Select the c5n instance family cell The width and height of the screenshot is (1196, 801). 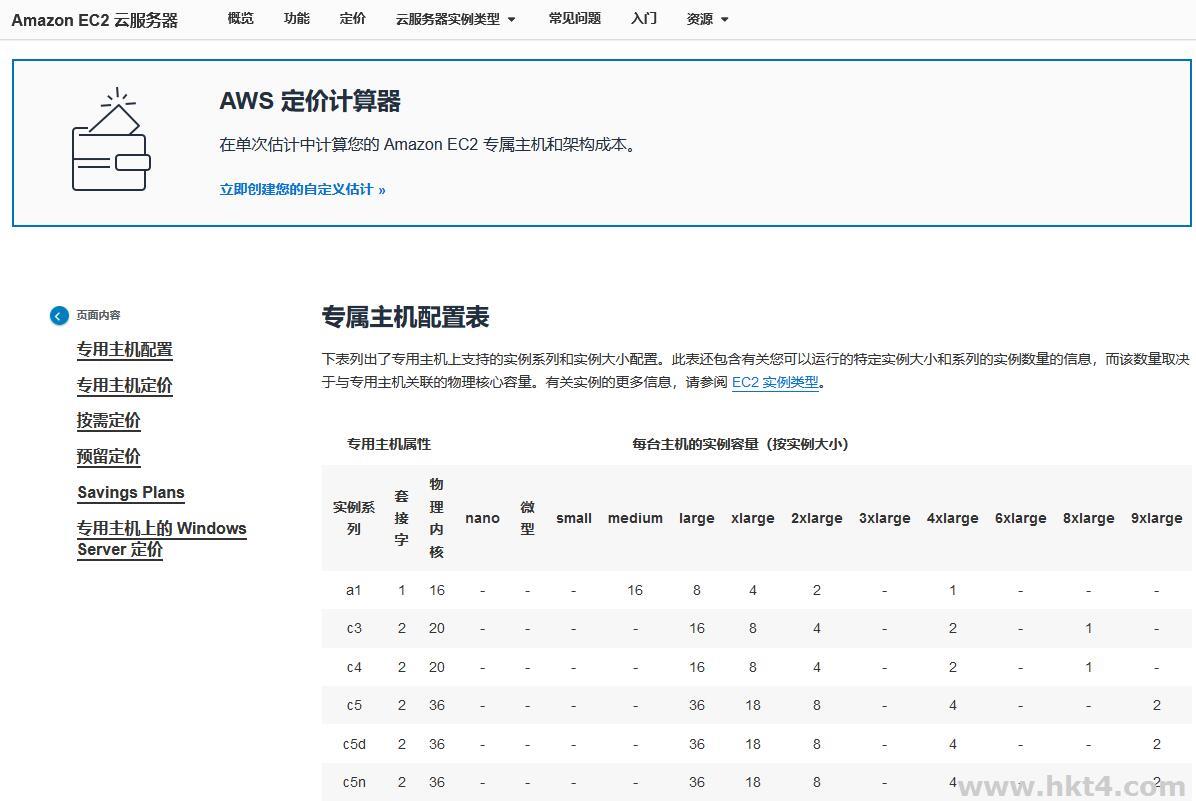click(x=354, y=782)
